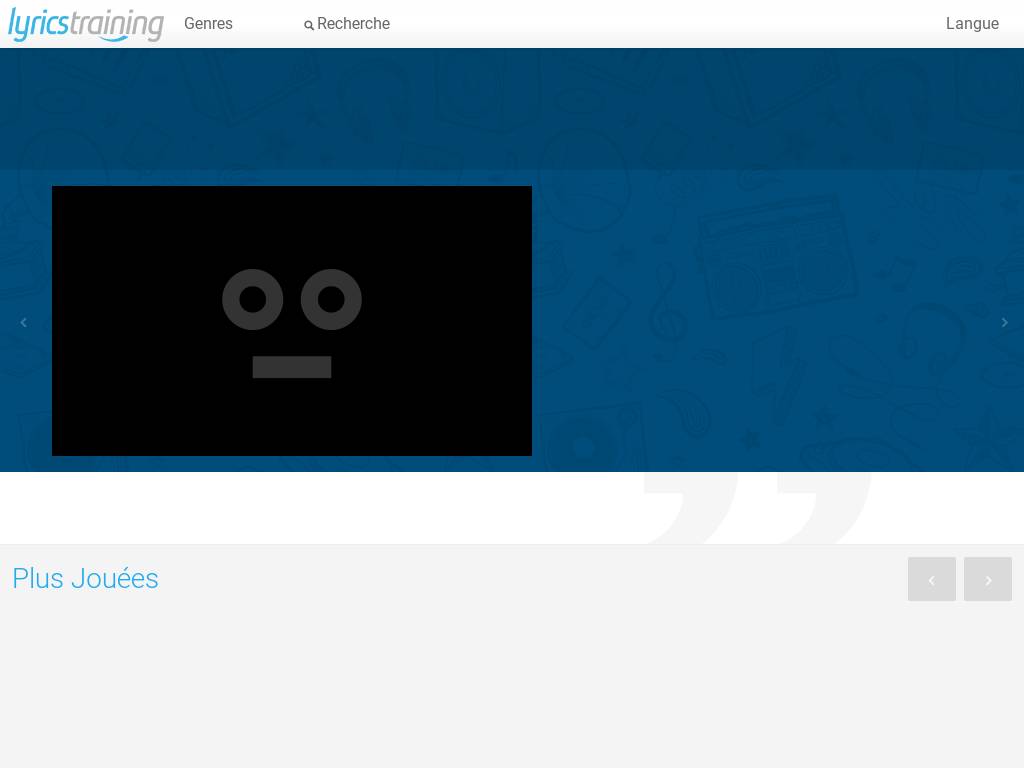Show previous Plus Jouées items

tap(931, 579)
